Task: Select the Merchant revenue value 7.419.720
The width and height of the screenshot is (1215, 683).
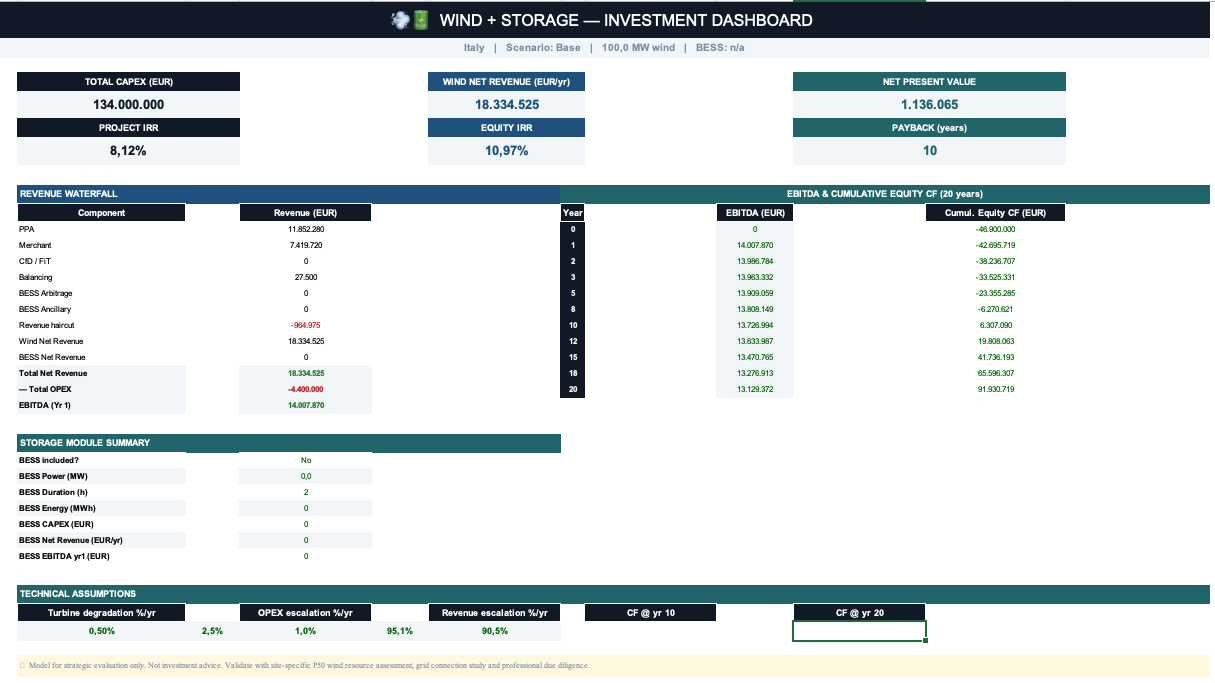Action: 306,245
